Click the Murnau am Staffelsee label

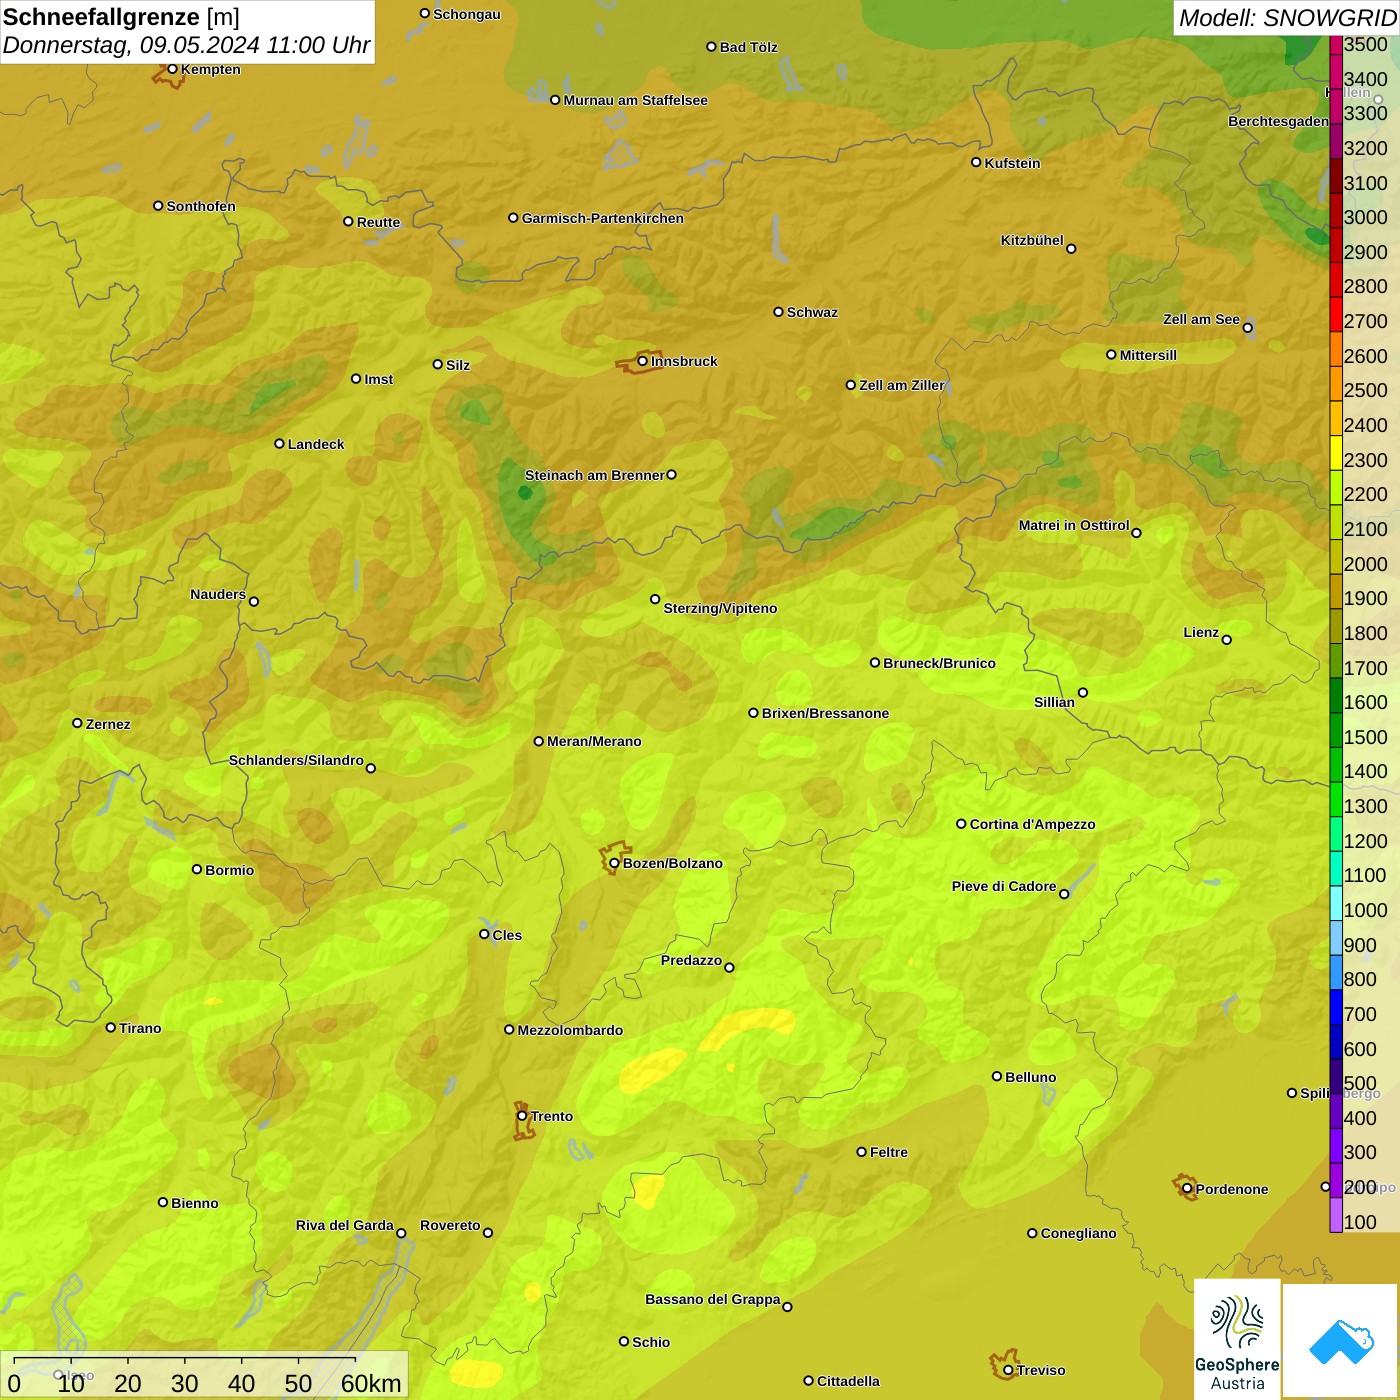click(x=636, y=100)
